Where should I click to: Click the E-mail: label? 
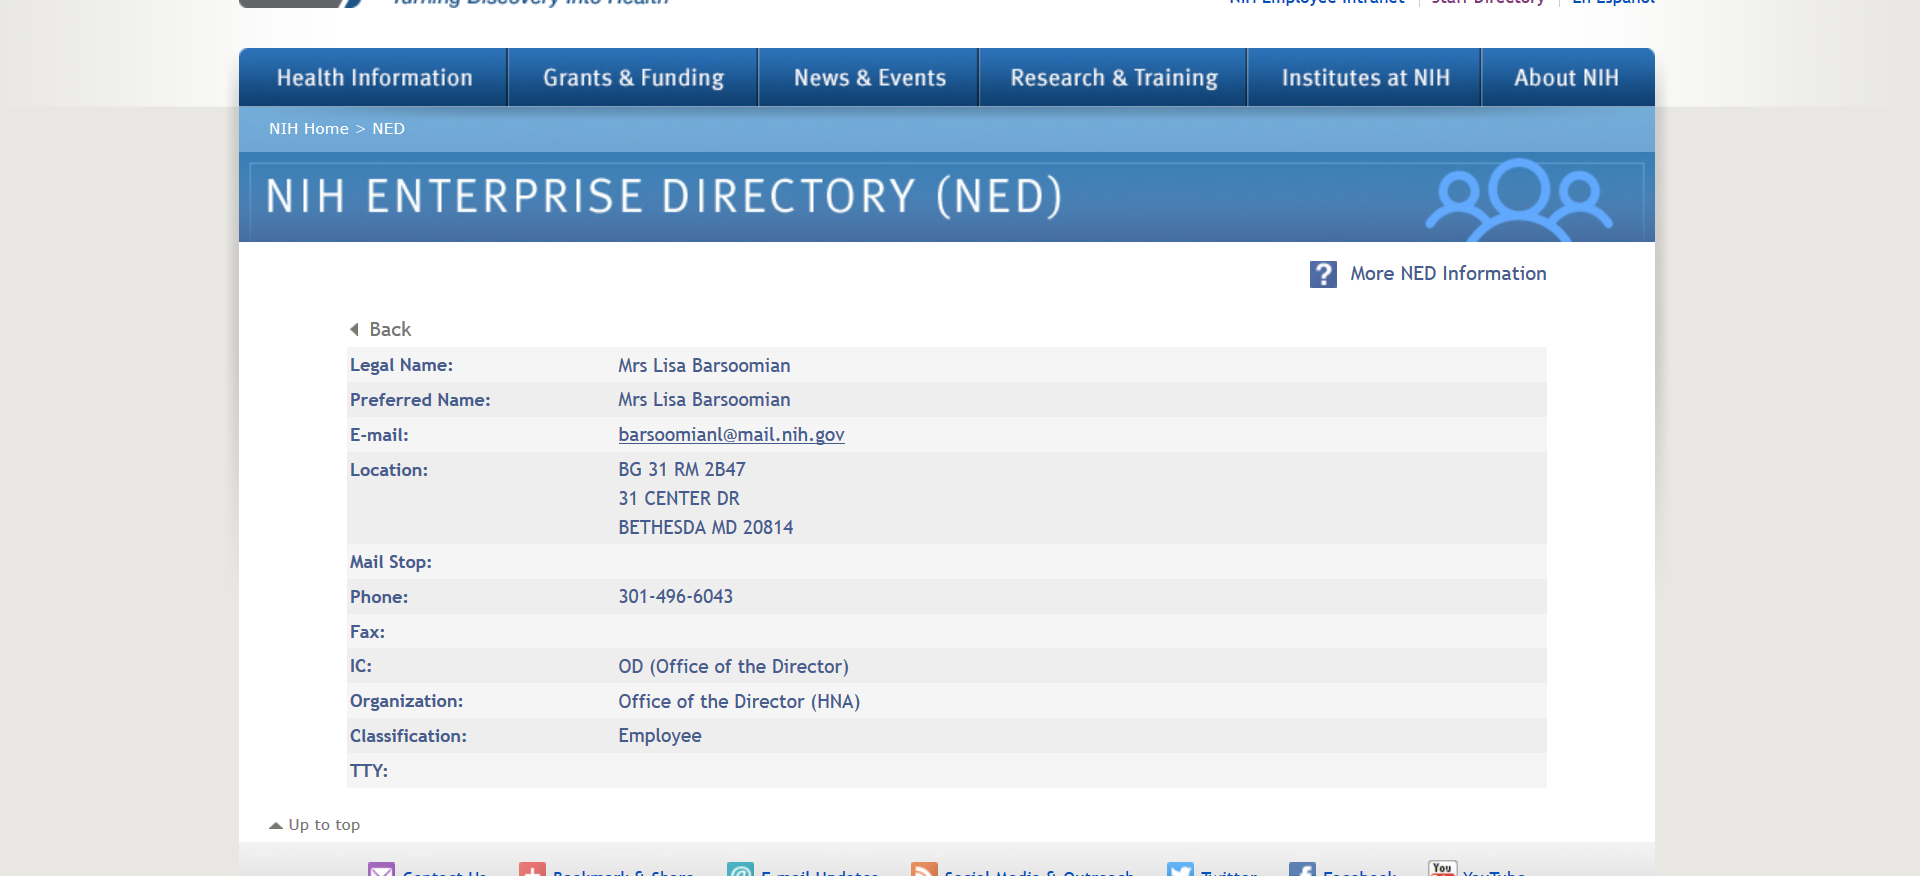pyautogui.click(x=379, y=435)
